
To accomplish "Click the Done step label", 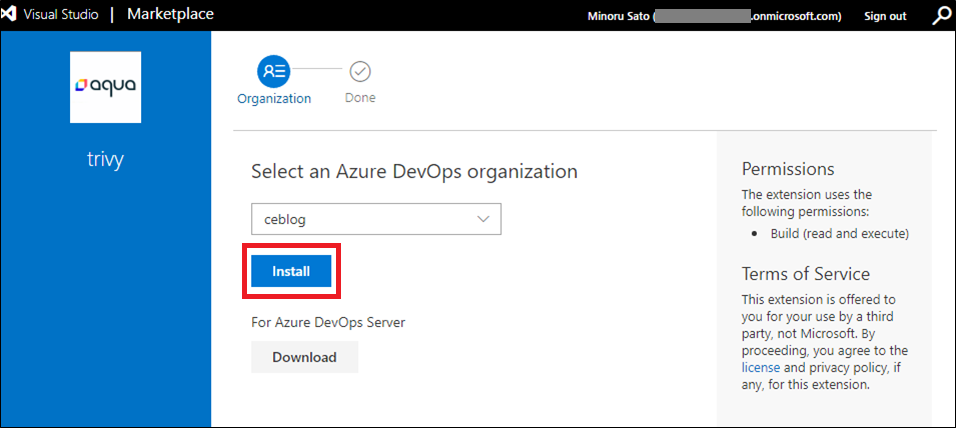I will (360, 98).
